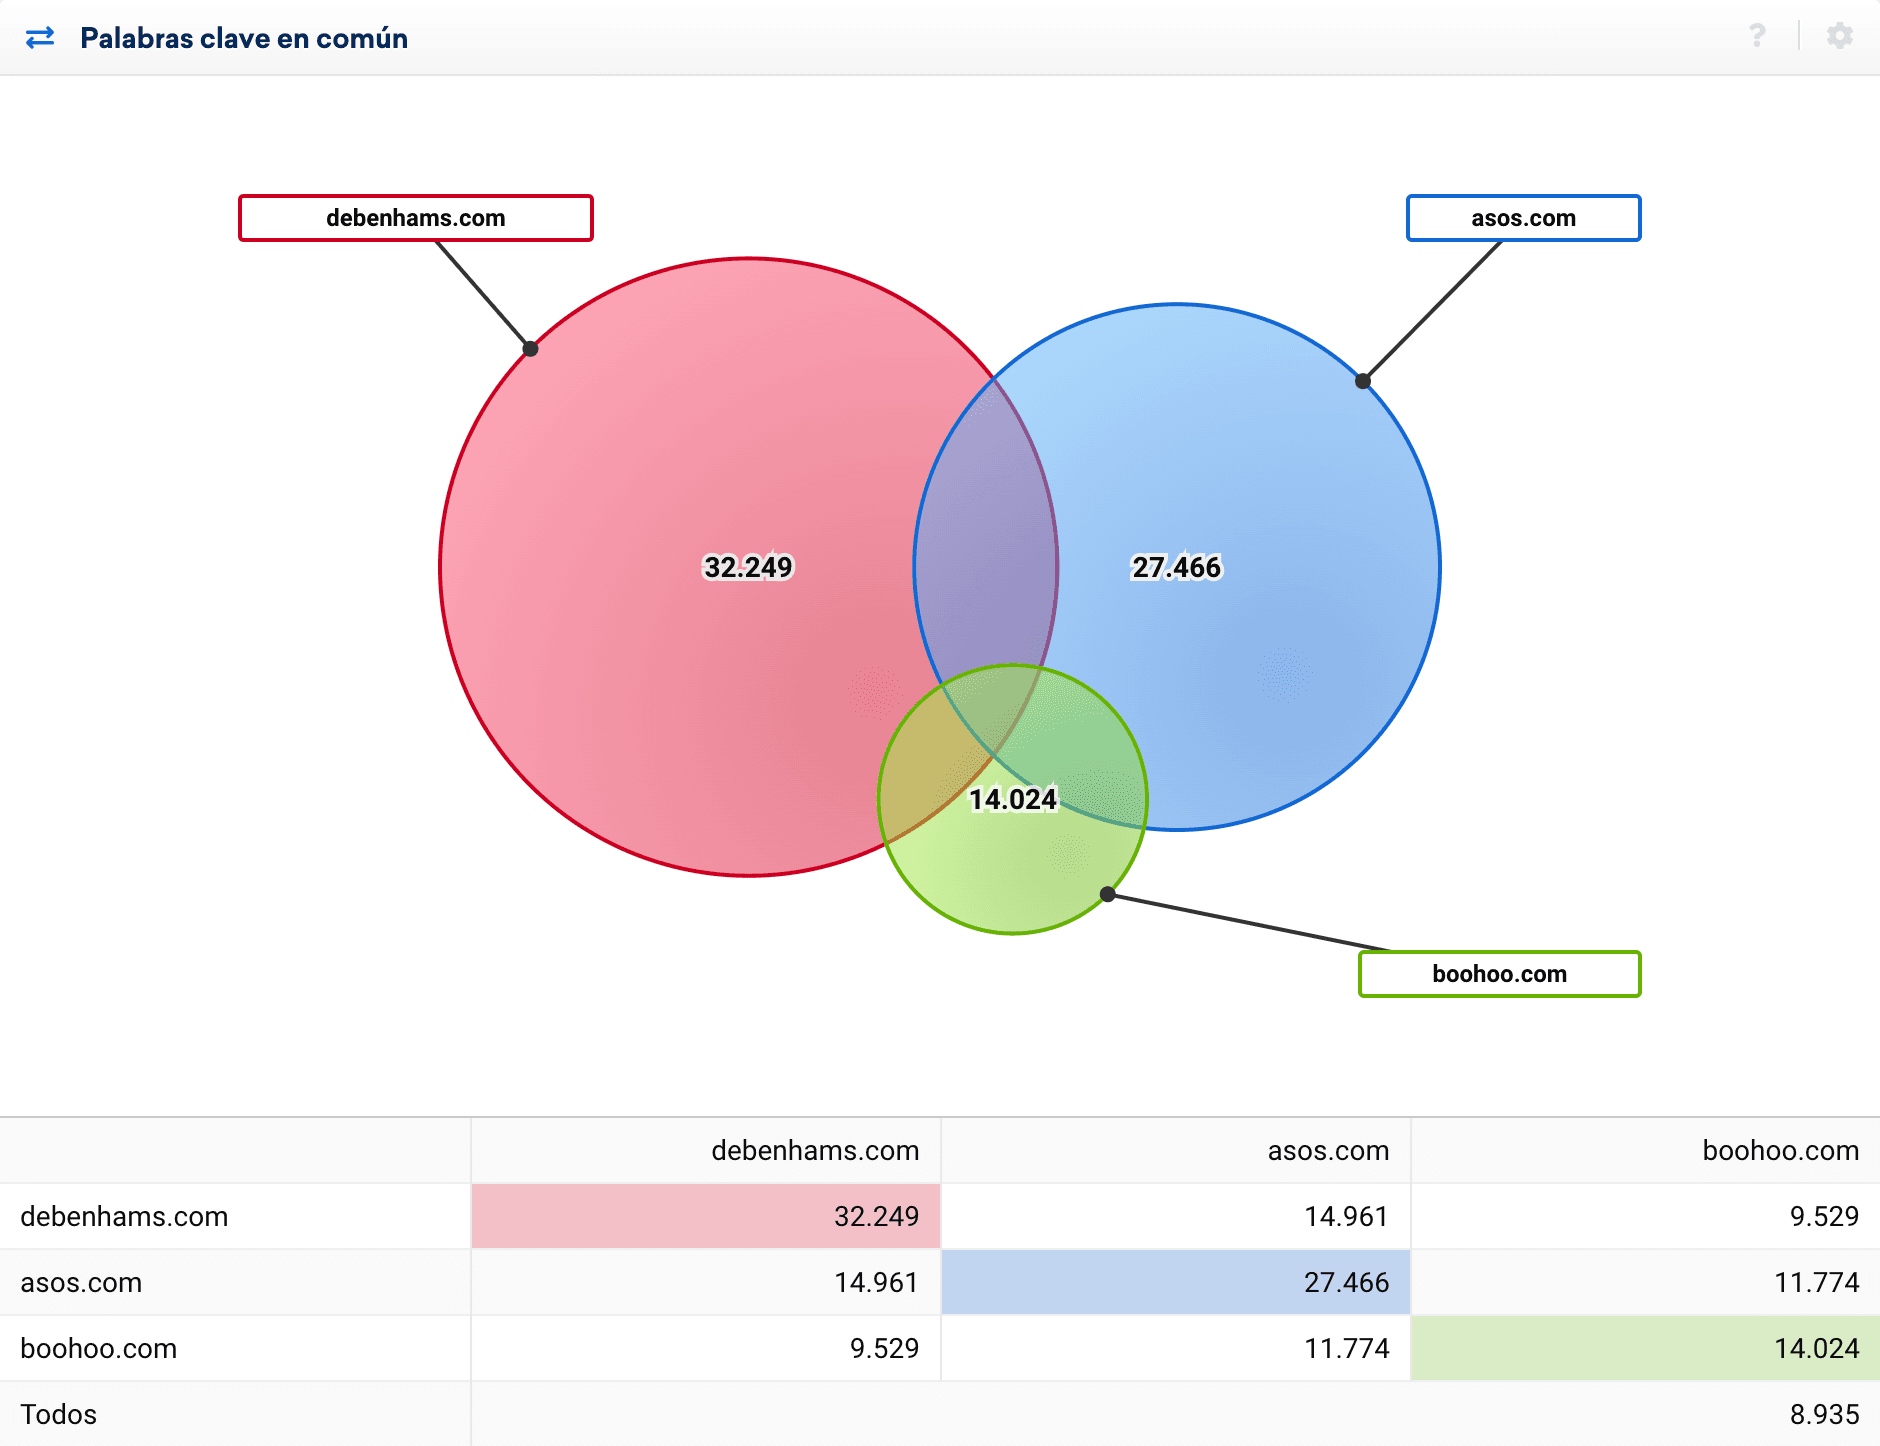Click the asos.com row label in table

pyautogui.click(x=81, y=1282)
